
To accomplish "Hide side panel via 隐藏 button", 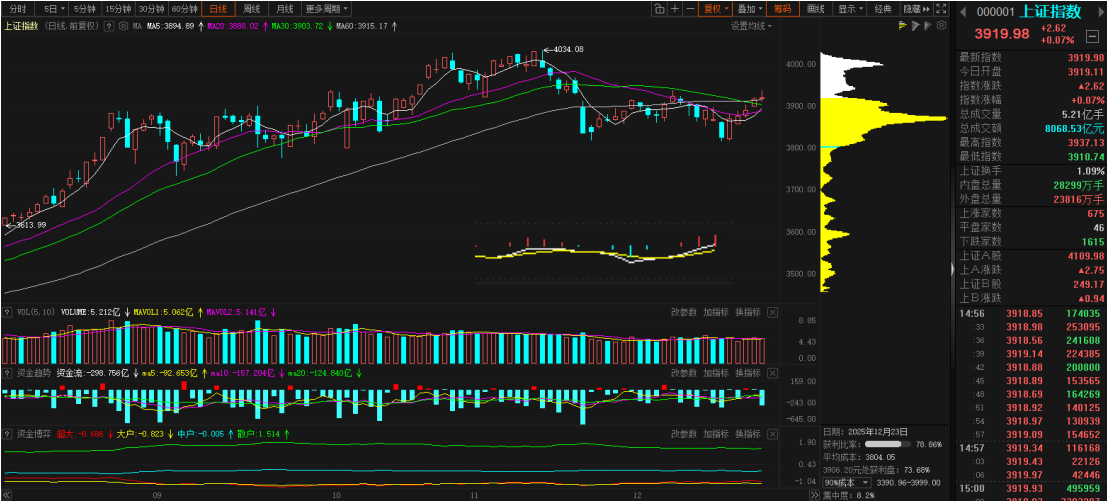I will (x=917, y=9).
